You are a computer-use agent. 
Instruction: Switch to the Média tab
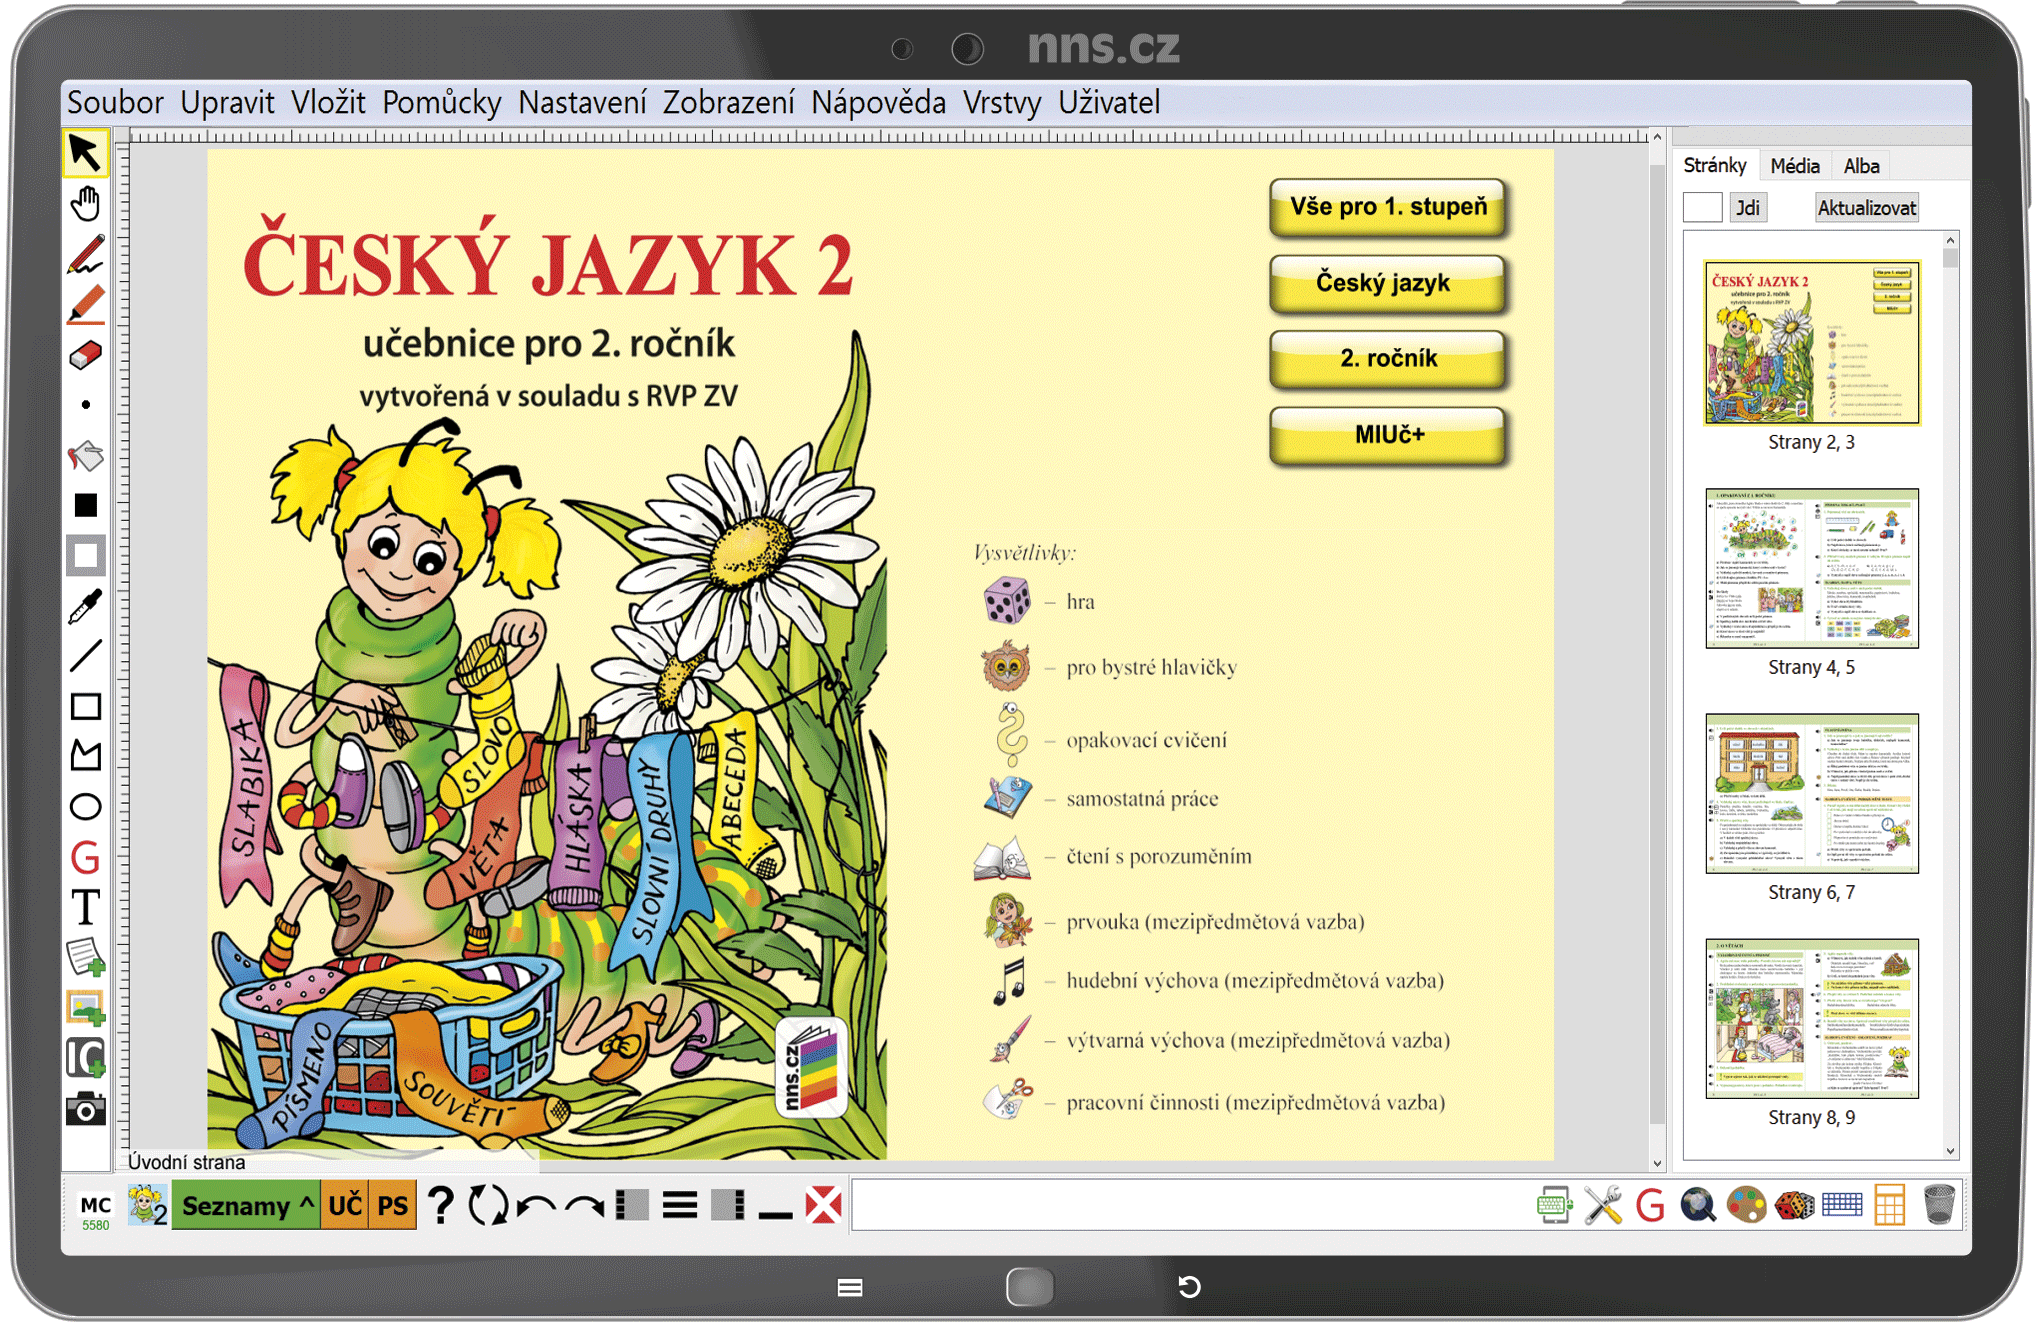1794,166
